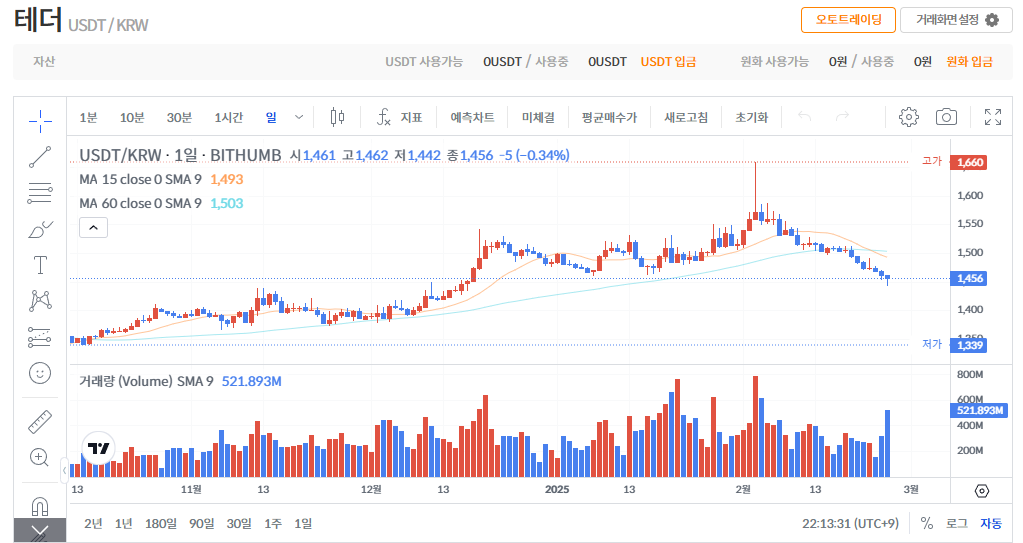Set range to 2년
This screenshot has width=1023, height=543.
(93, 523)
